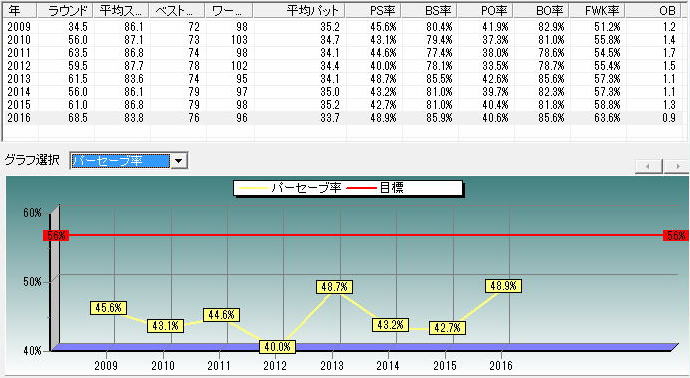Click the graph scroll-right arrow button
690x378 pixels.
(x=676, y=166)
